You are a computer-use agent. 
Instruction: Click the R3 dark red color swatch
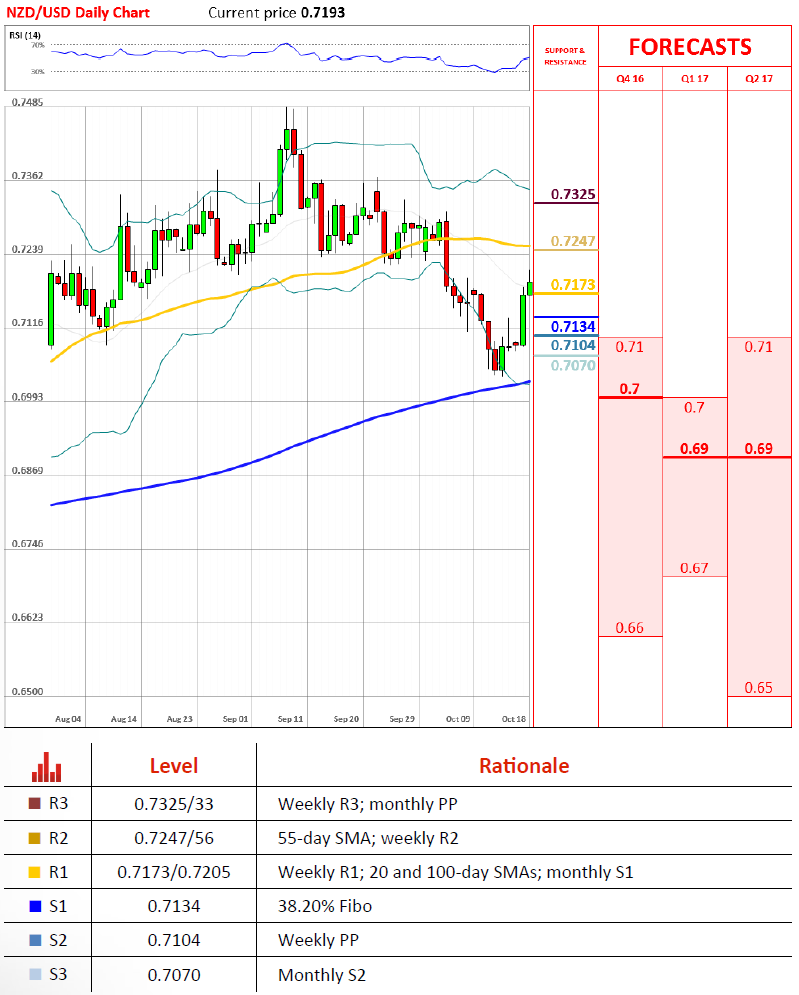pos(35,803)
